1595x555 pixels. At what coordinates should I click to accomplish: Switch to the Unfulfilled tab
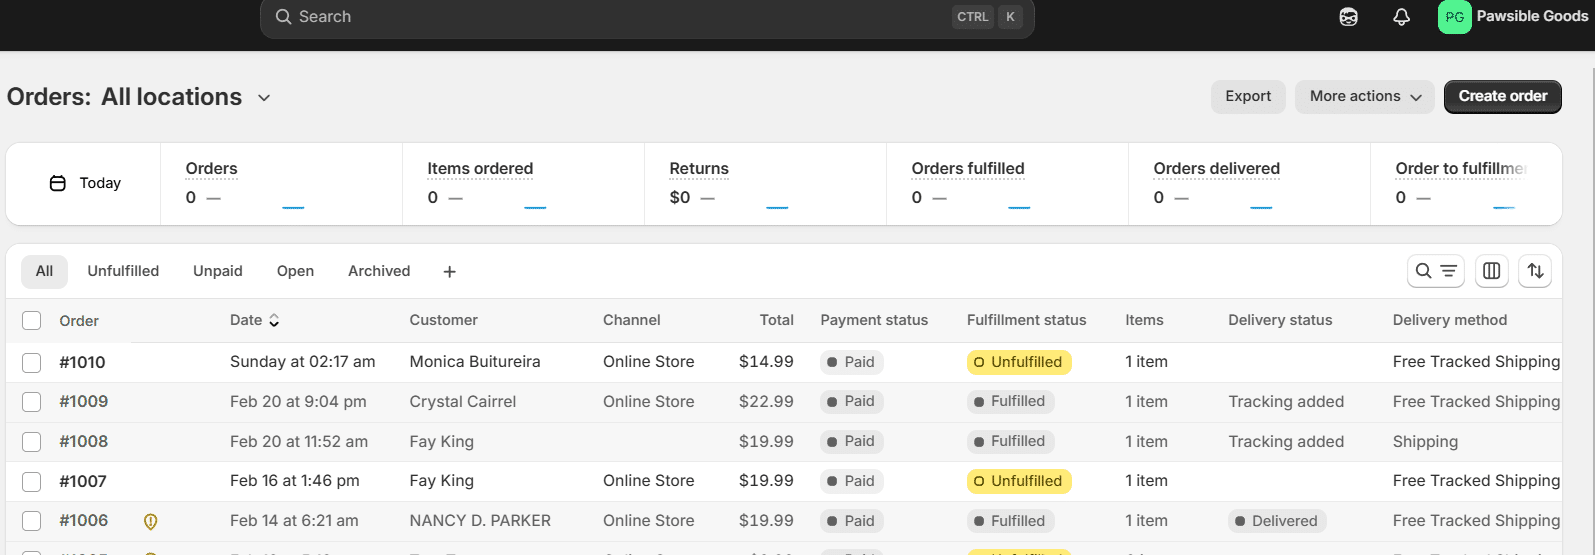[123, 271]
